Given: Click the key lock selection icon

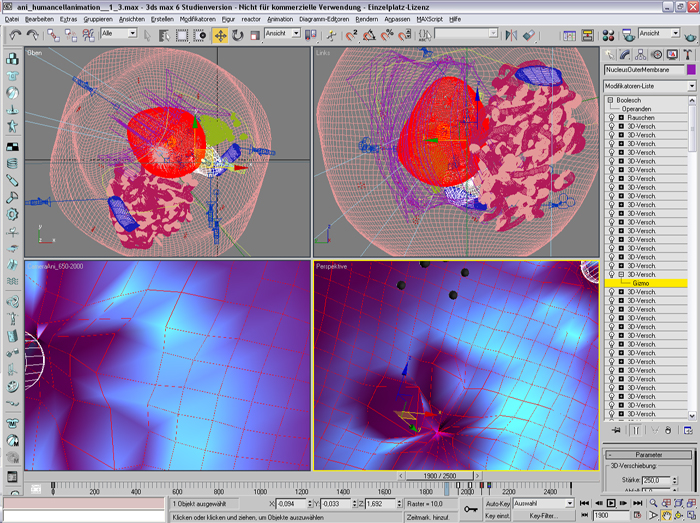Looking at the screenshot, I should tap(471, 509).
